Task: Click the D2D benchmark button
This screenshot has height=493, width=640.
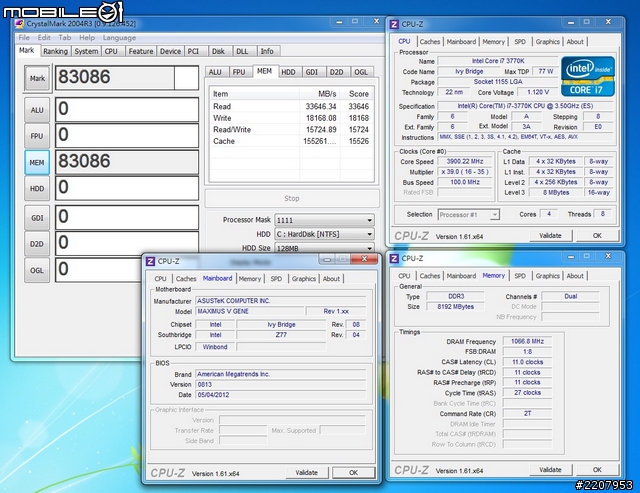Action: pyautogui.click(x=37, y=244)
